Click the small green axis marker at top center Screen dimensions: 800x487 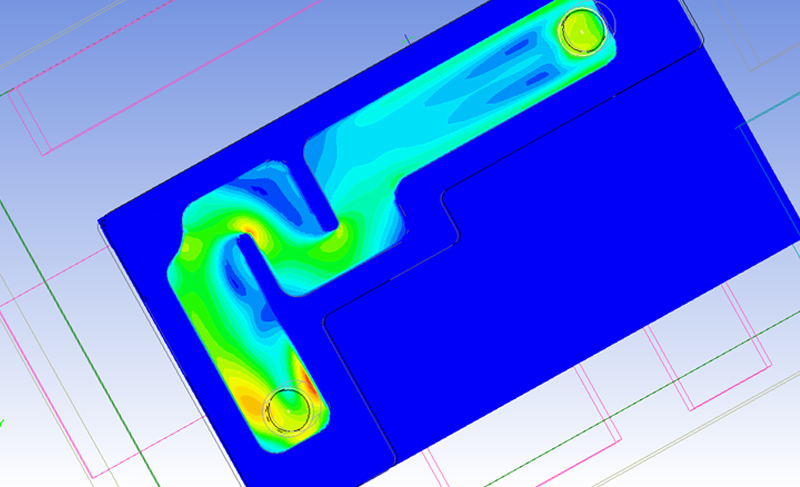pos(406,40)
